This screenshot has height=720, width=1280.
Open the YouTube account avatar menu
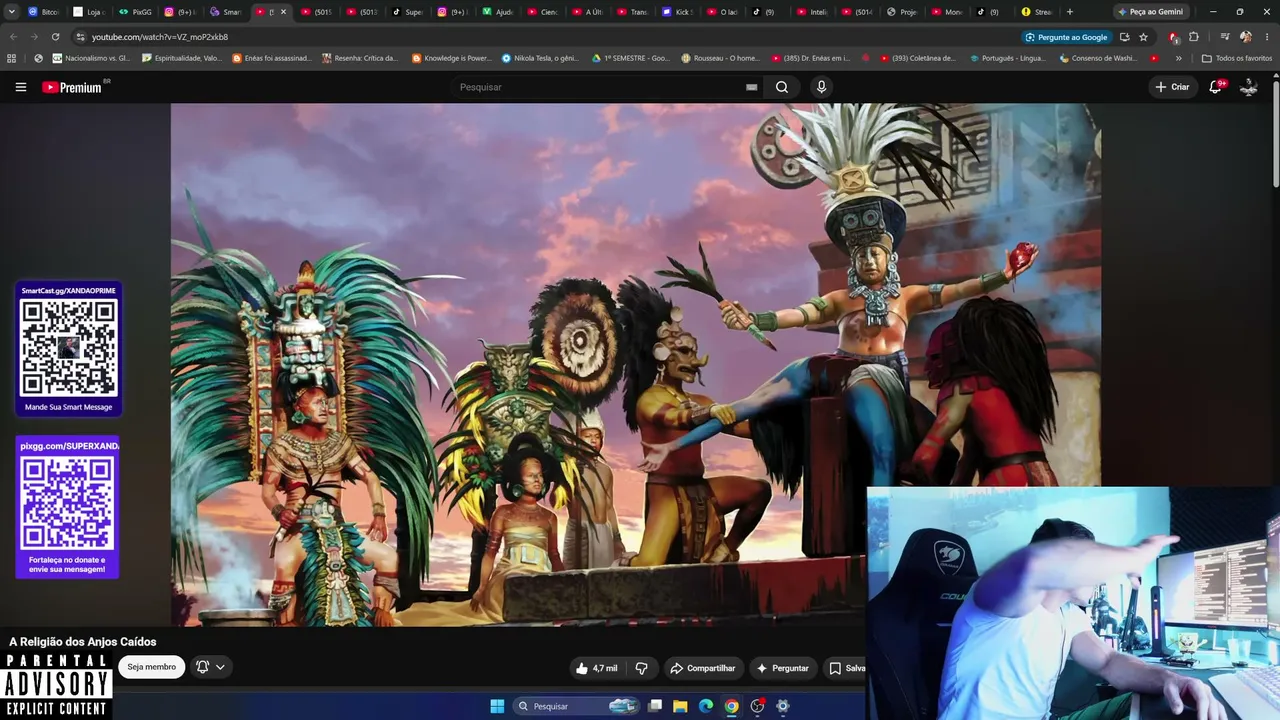(x=1249, y=87)
